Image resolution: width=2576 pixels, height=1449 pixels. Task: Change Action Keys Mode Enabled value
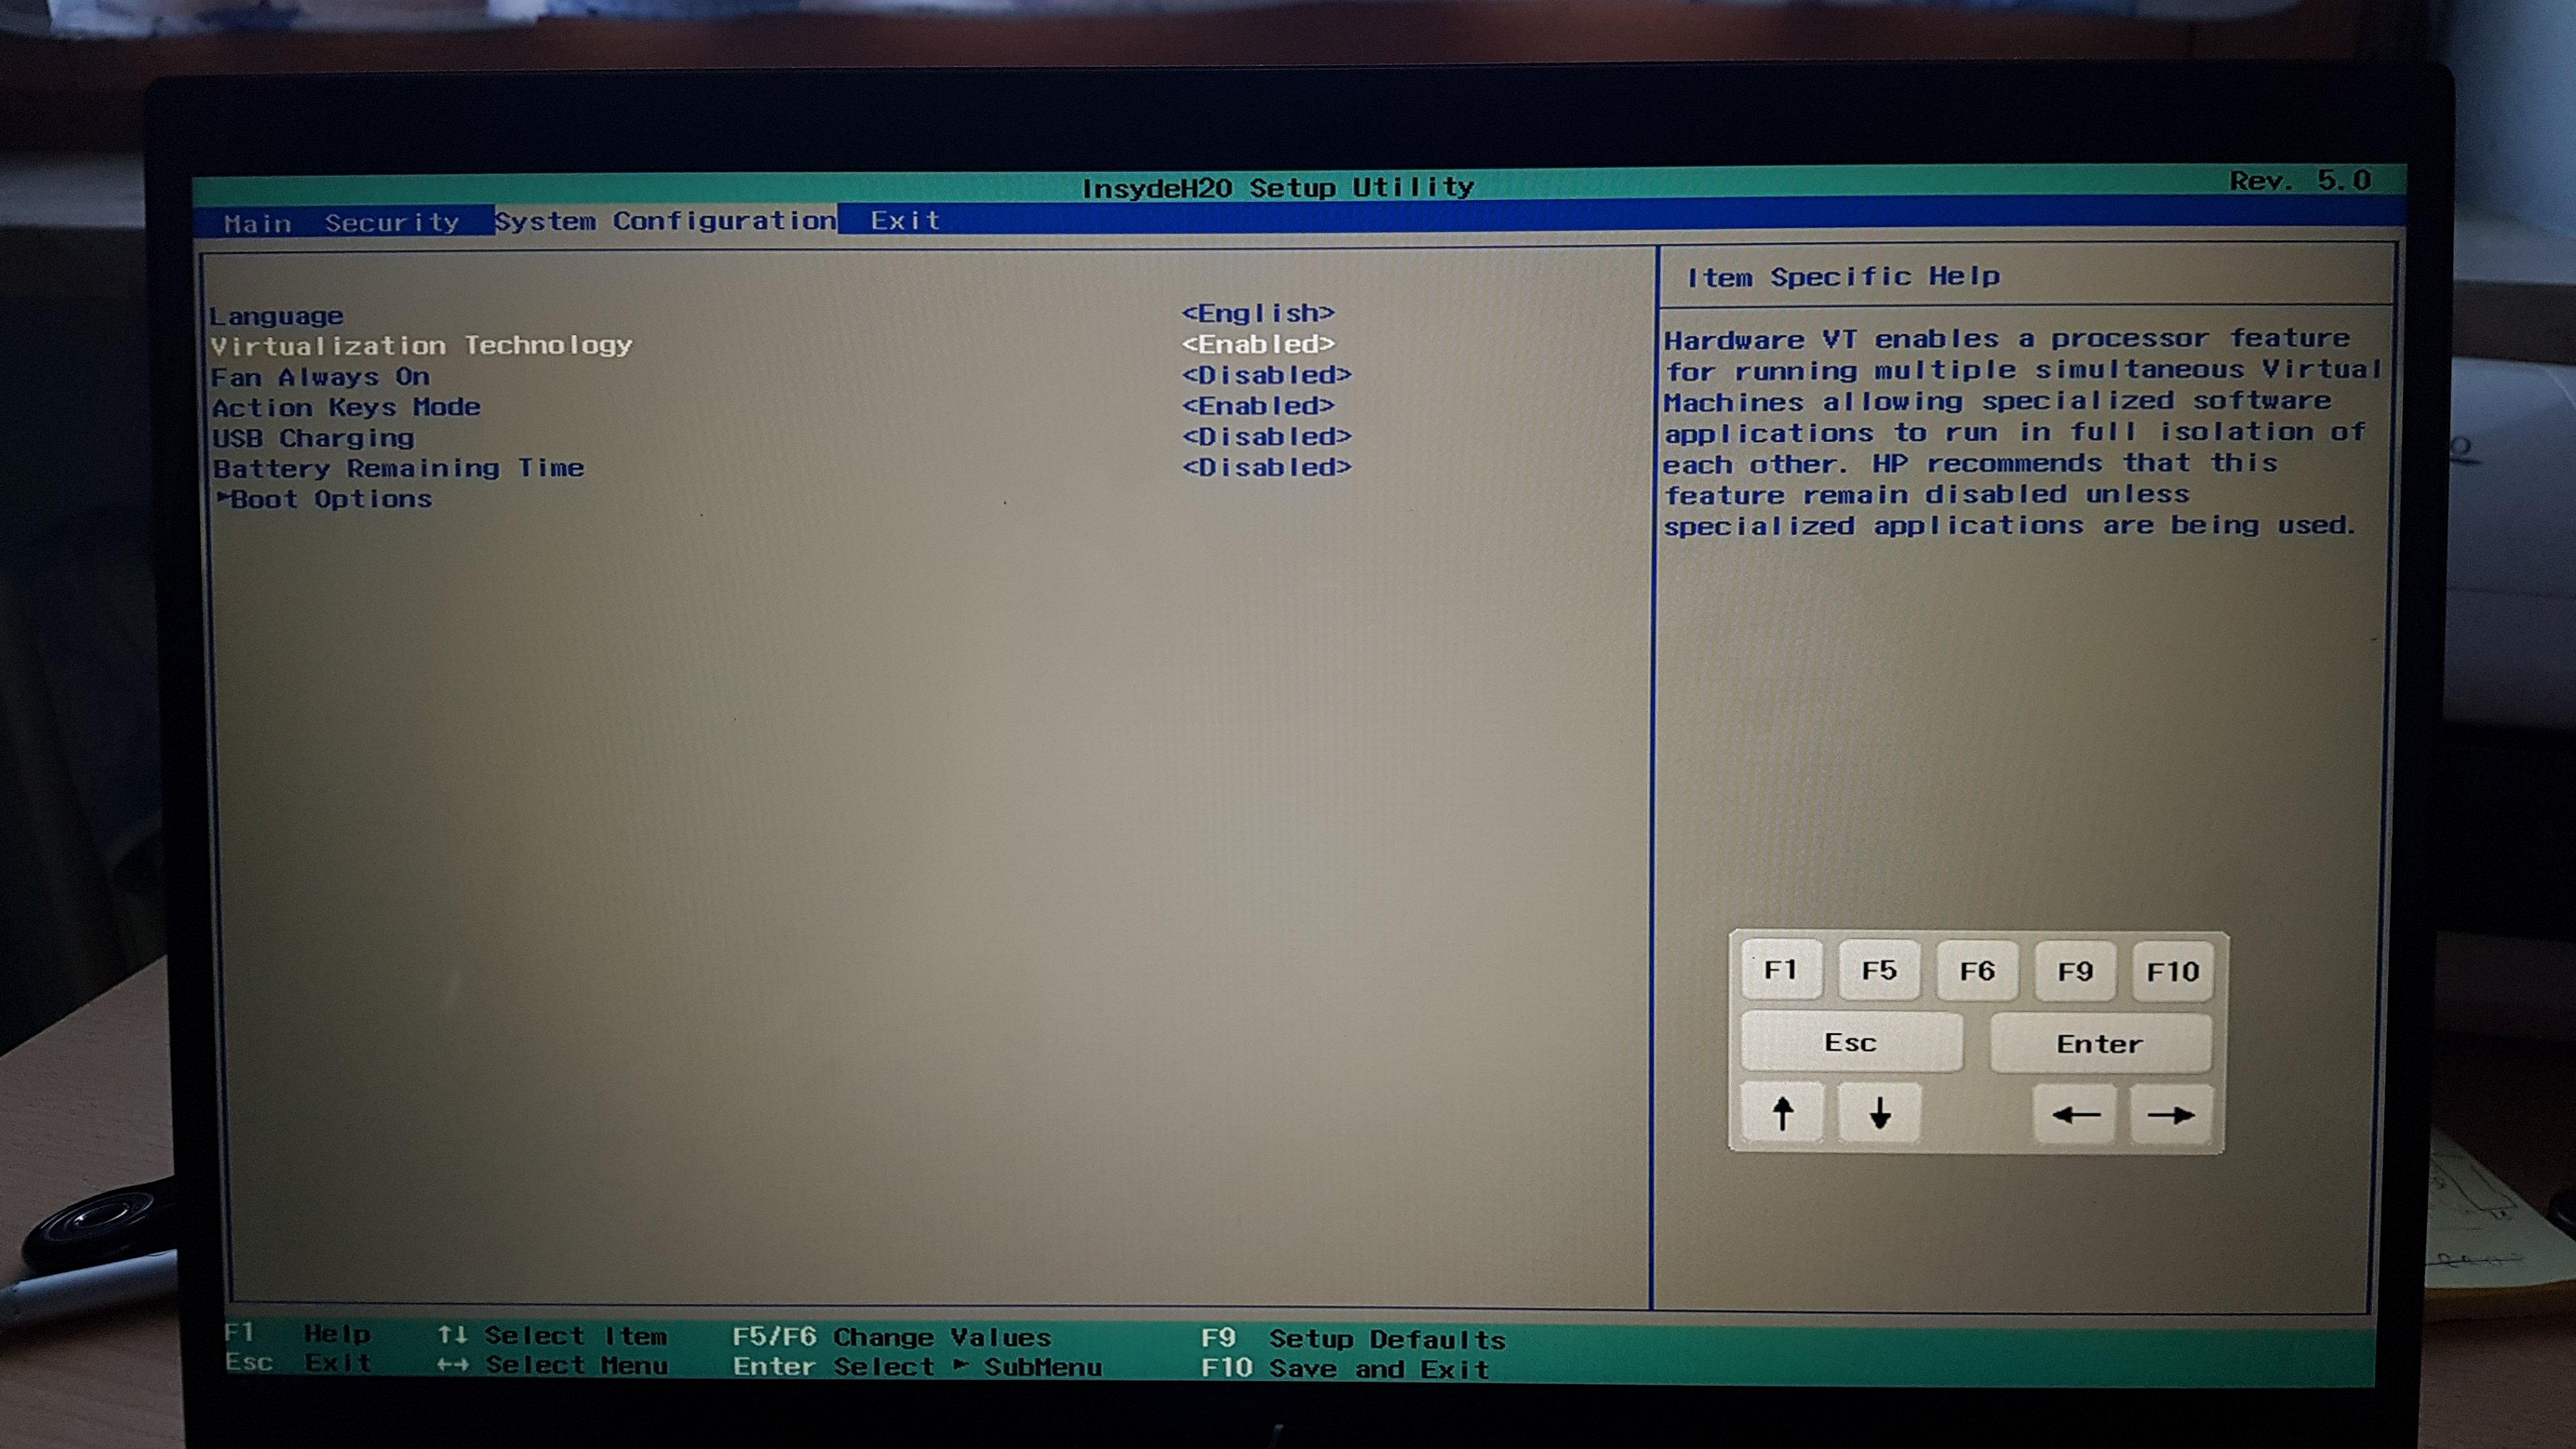(1257, 406)
